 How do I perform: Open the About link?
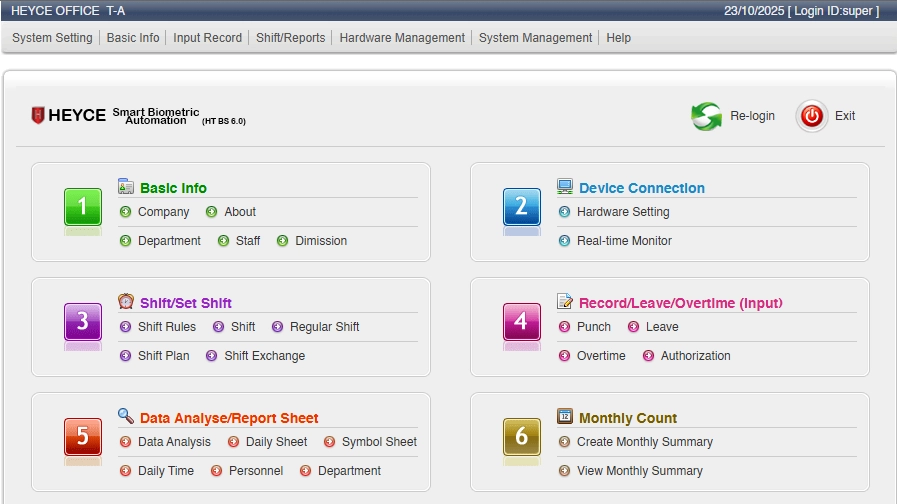point(240,212)
